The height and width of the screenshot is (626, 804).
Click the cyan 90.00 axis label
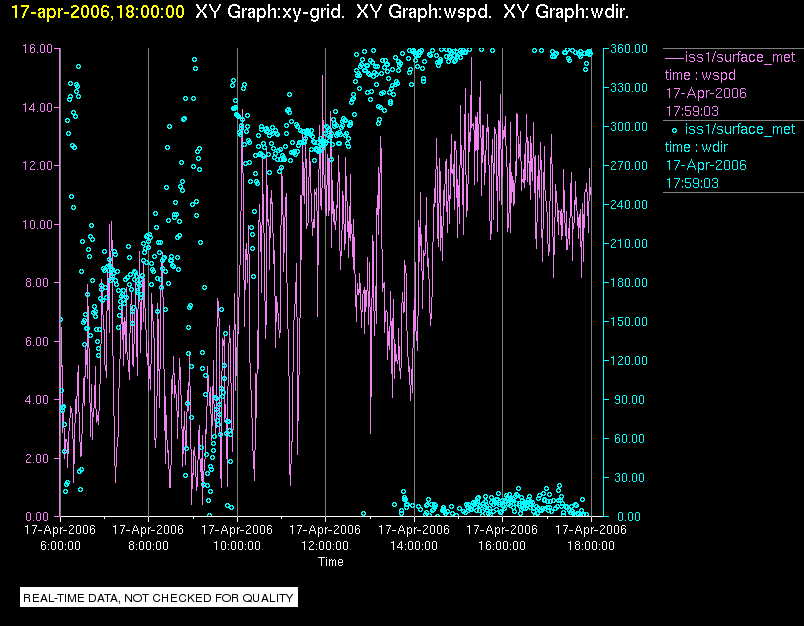[631, 399]
